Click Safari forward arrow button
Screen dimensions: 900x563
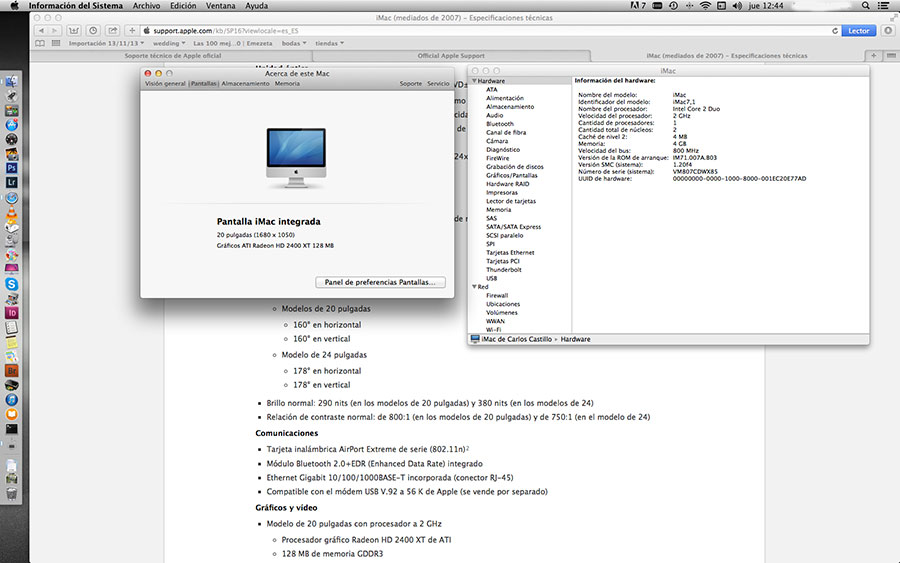[55, 30]
